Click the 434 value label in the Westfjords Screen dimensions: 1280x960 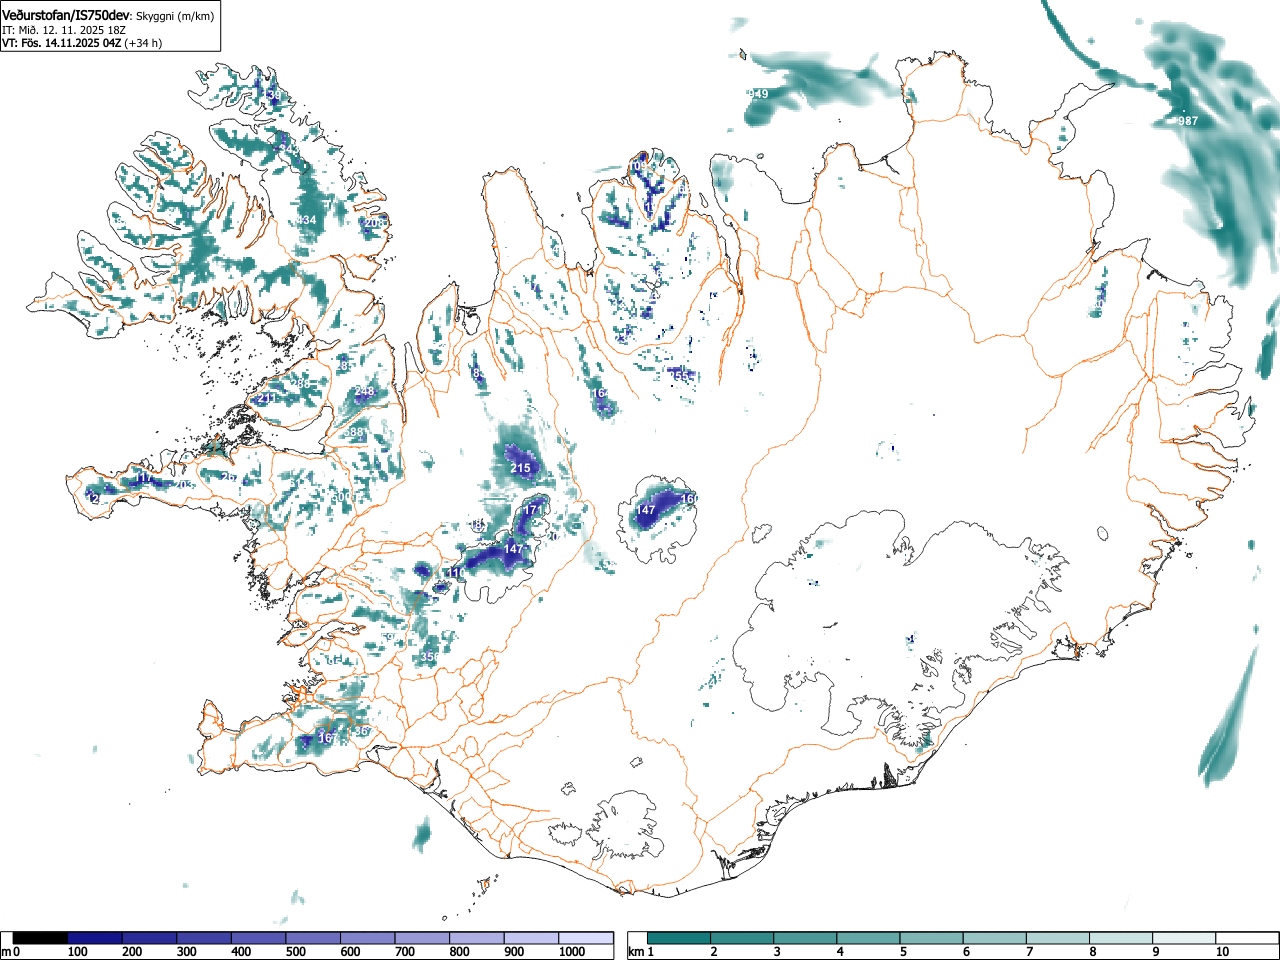coord(306,221)
